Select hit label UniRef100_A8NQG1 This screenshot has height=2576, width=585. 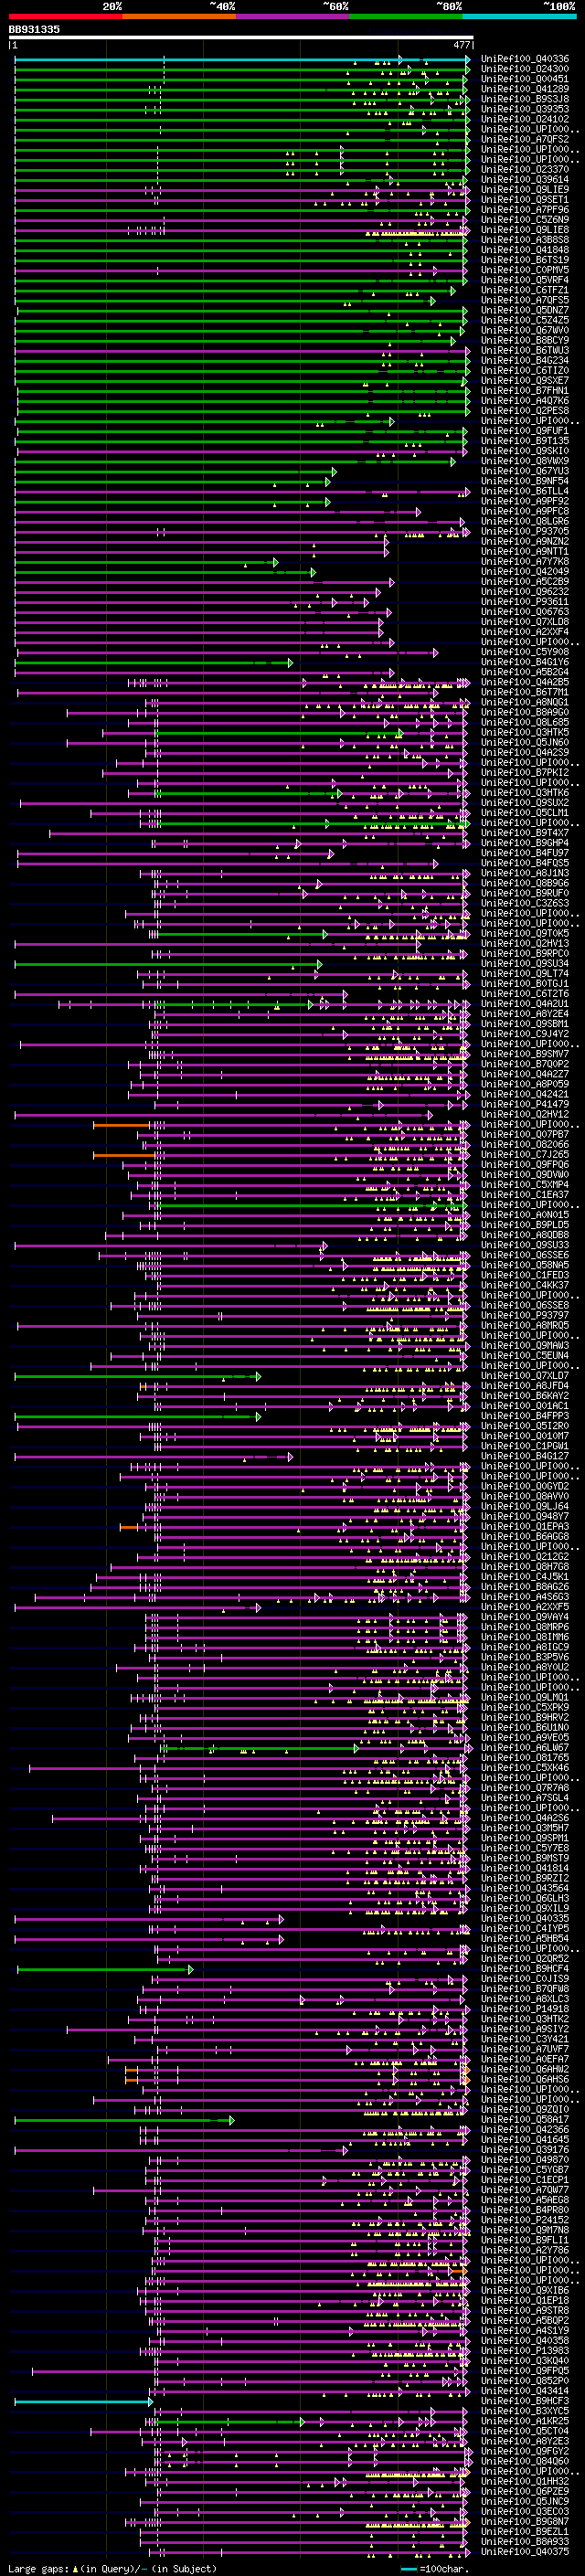tap(525, 703)
